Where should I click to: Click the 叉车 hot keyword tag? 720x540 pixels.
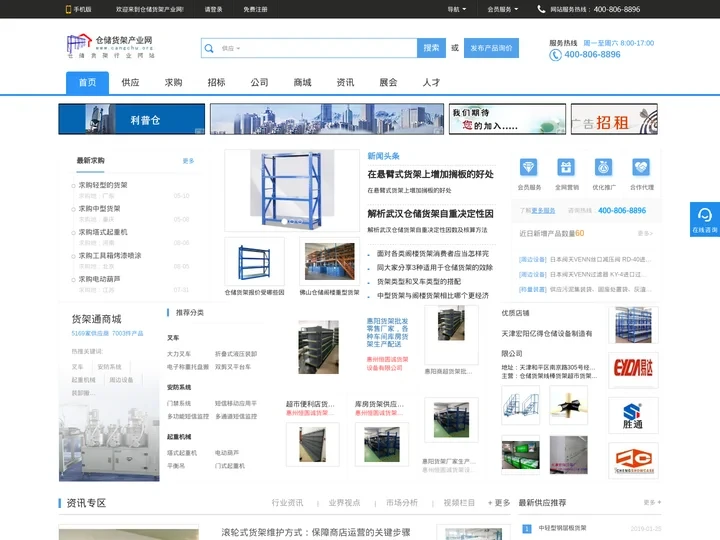pyautogui.click(x=78, y=367)
